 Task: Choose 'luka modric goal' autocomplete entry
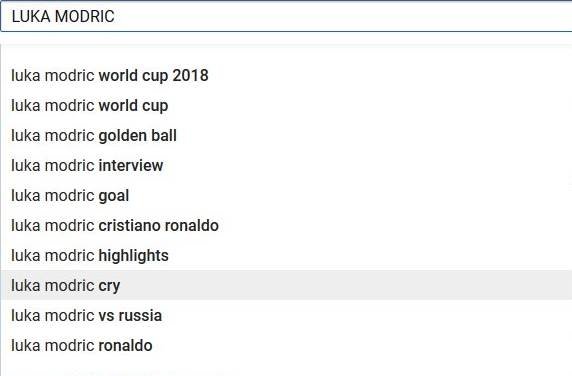click(x=286, y=195)
